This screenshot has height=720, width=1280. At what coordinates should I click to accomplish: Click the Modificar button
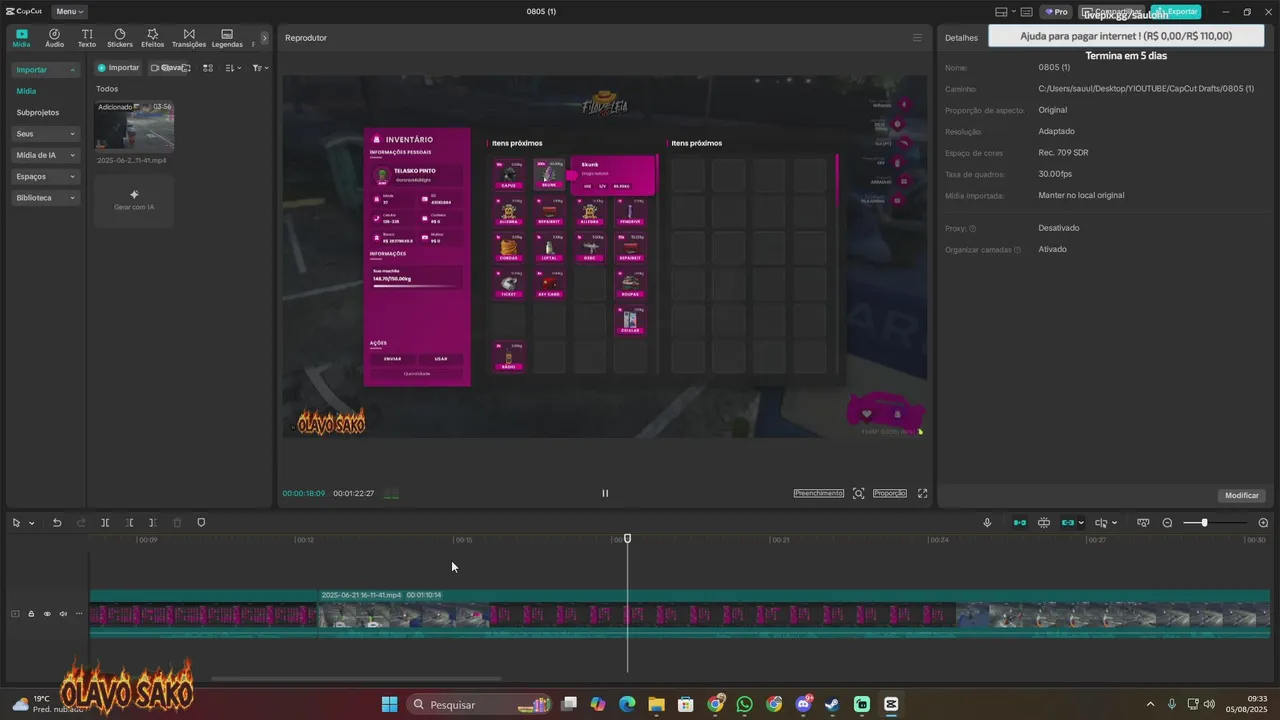click(1242, 495)
